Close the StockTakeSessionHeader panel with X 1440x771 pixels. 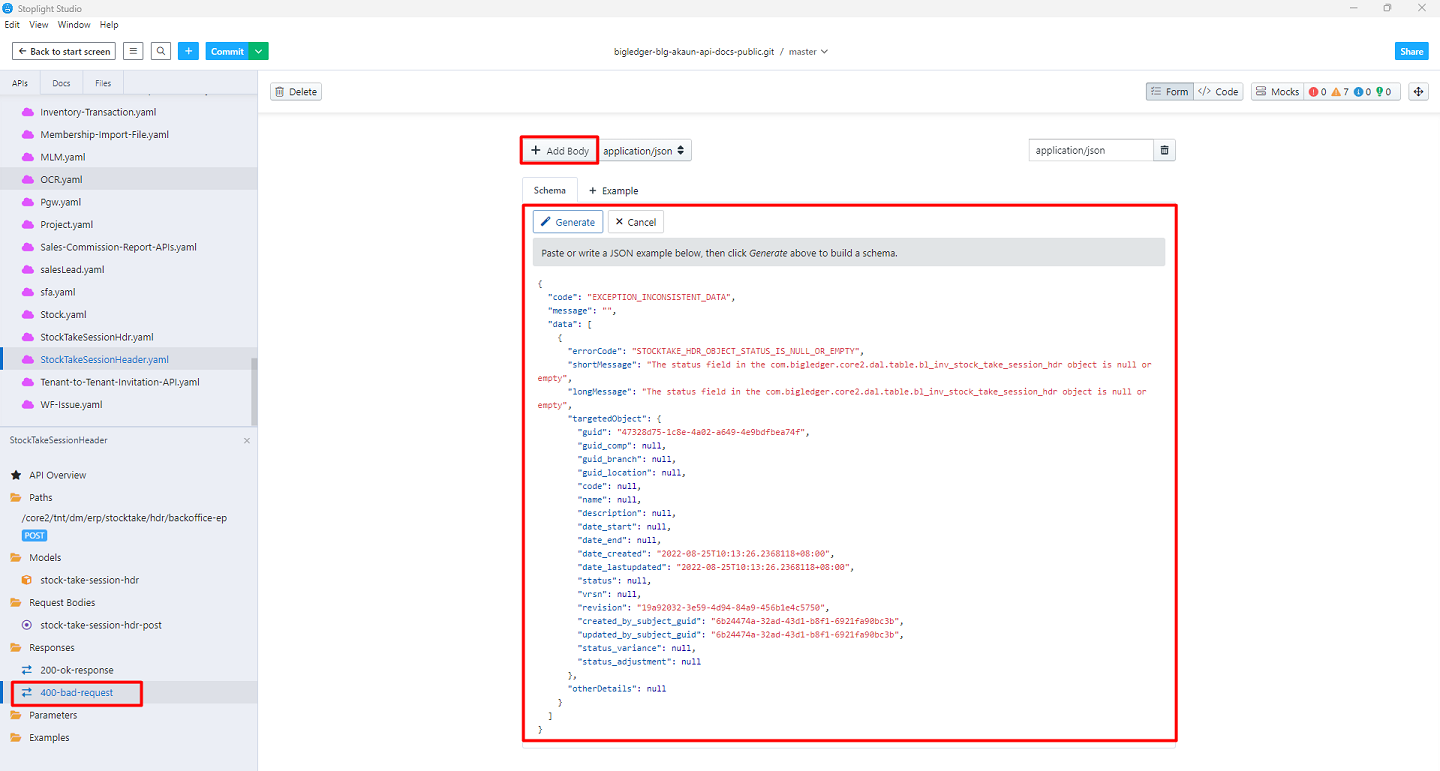coord(247,440)
